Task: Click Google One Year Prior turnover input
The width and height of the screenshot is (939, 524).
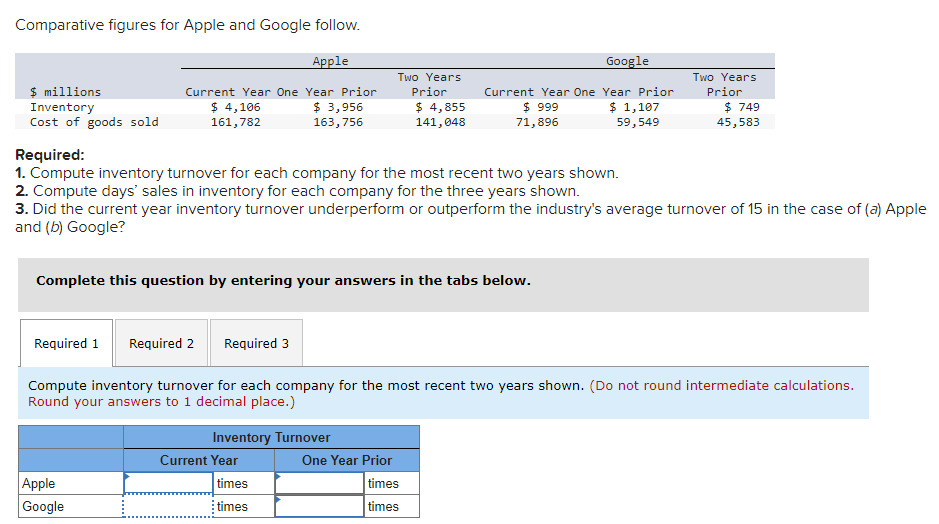Action: (x=319, y=507)
